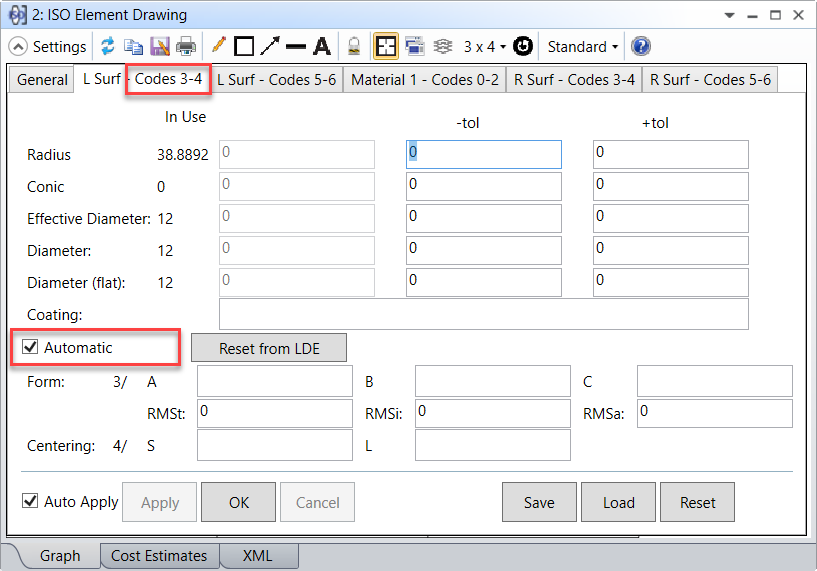
Task: Open Material 1 - Codes 0-2 tab
Action: click(424, 80)
